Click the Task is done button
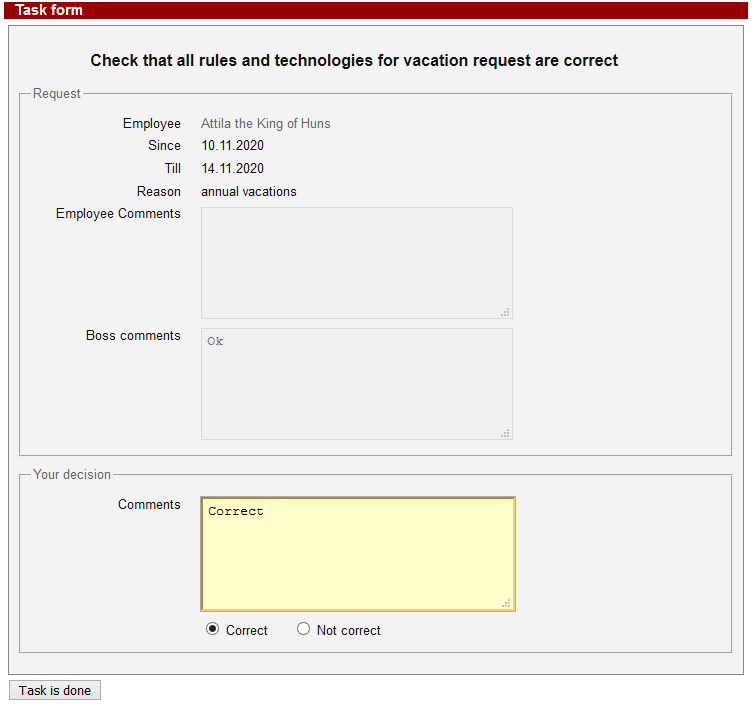754x706 pixels. (55, 690)
